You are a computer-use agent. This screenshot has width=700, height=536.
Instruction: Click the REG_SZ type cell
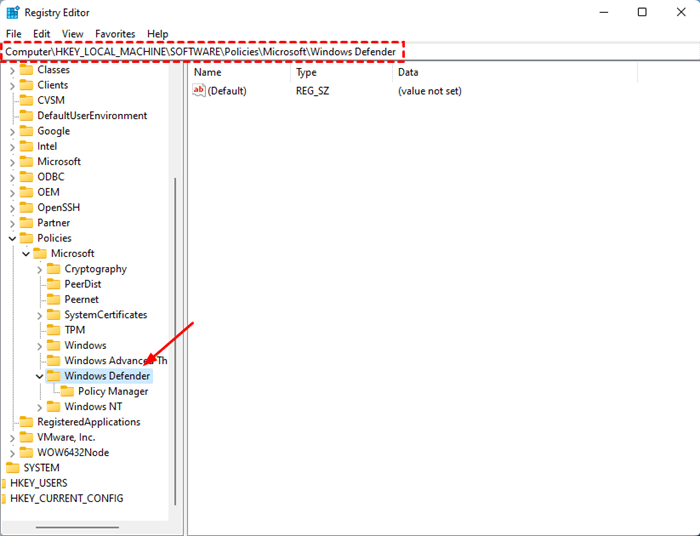[312, 91]
